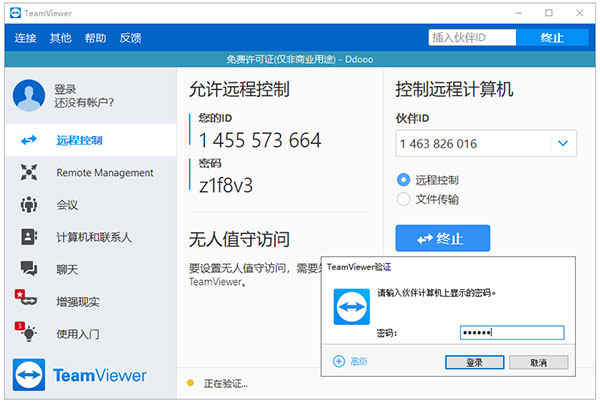The height and width of the screenshot is (403, 600).
Task: Maximize the TeamViewer window
Action: 549,13
